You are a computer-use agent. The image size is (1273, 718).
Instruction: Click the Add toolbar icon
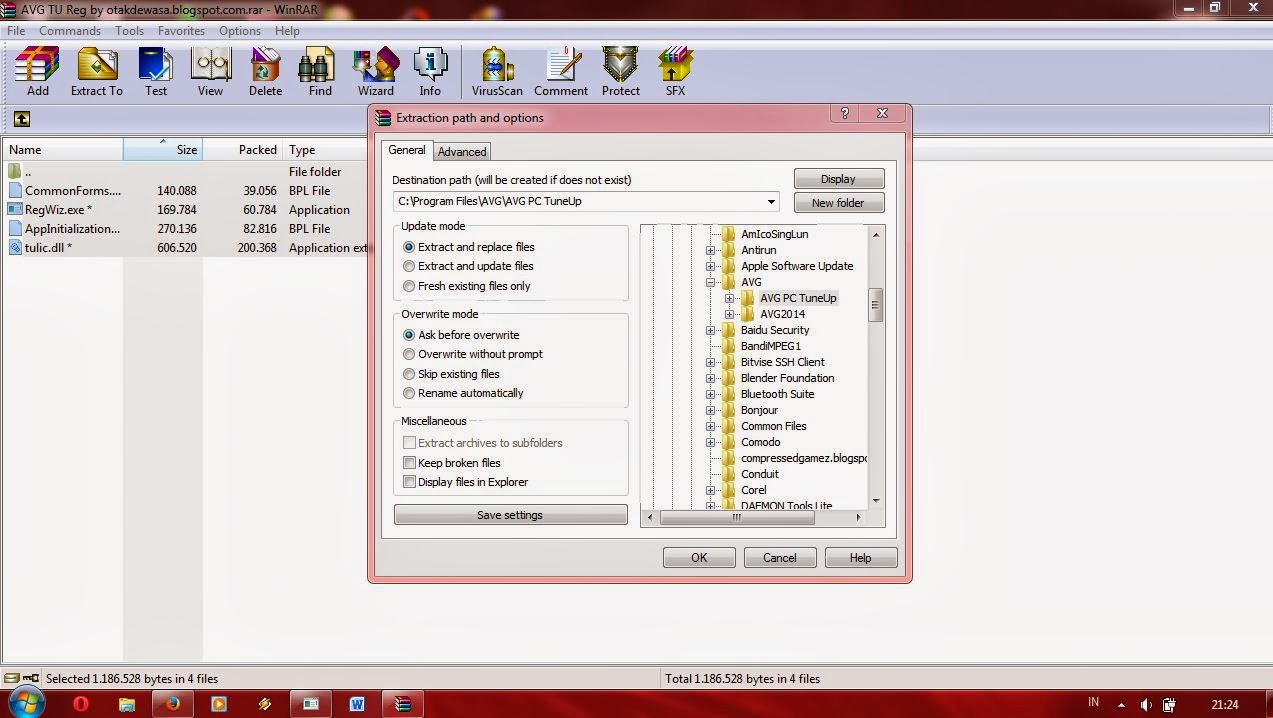37,72
